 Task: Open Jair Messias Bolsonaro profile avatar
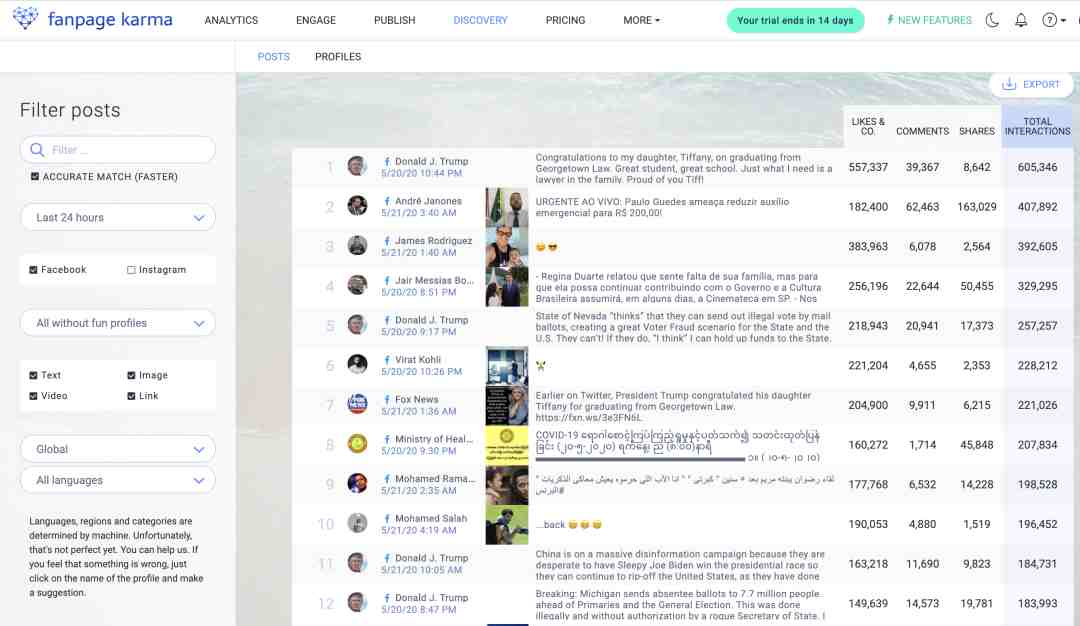click(357, 284)
